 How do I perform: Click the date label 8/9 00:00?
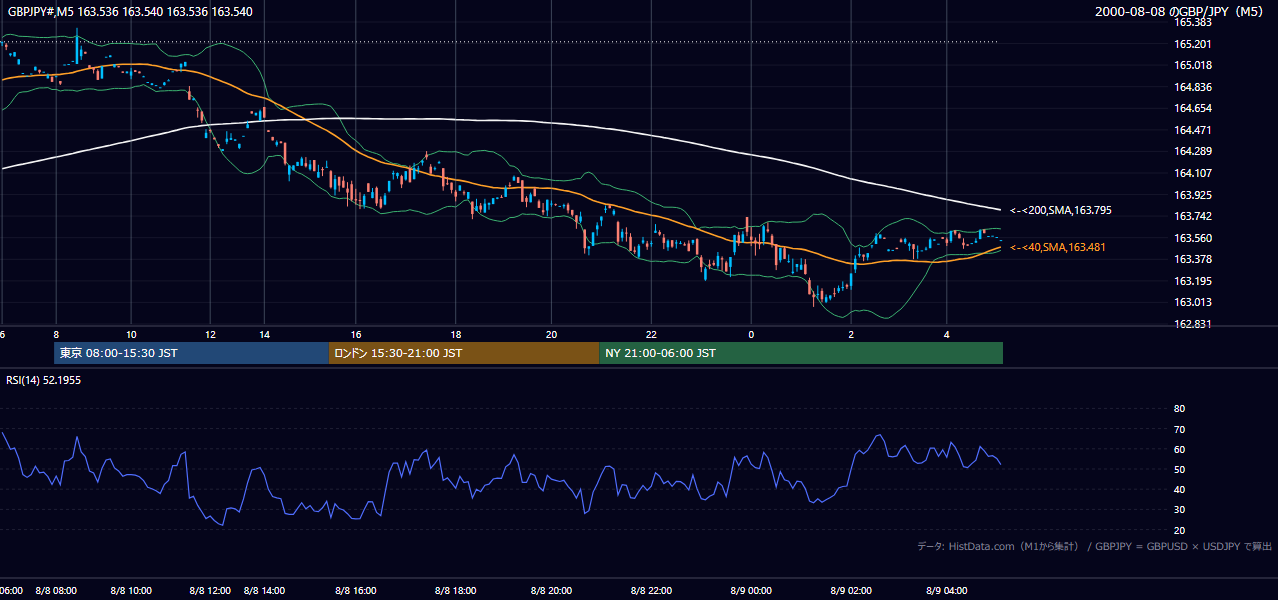pyautogui.click(x=751, y=591)
